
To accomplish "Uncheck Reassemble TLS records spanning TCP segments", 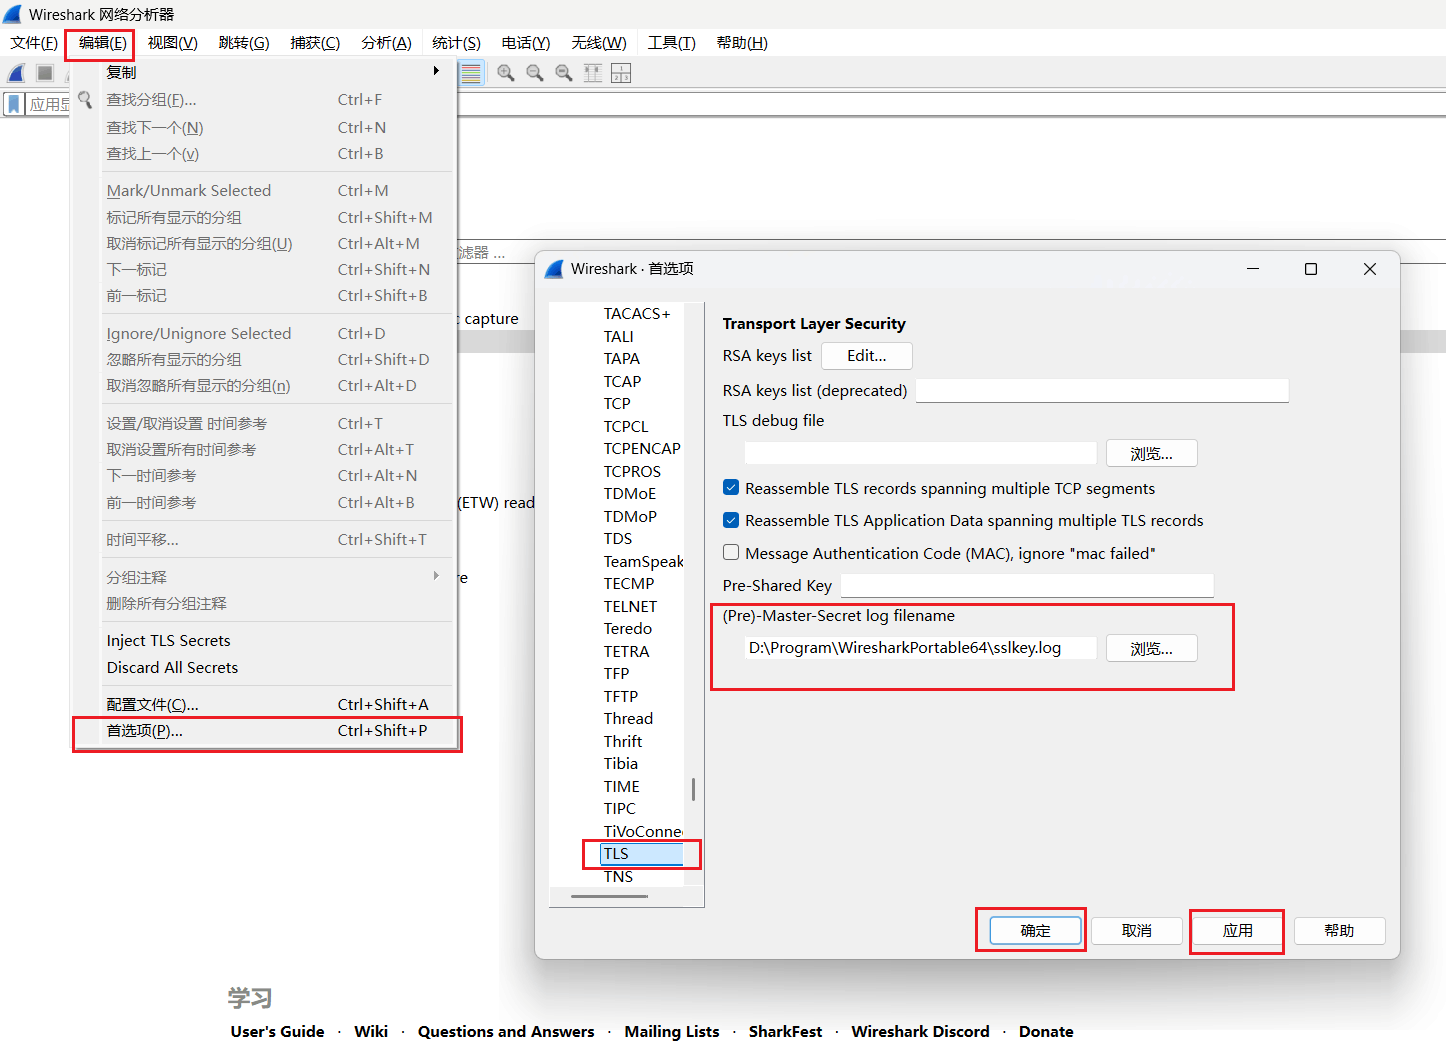I will 731,488.
